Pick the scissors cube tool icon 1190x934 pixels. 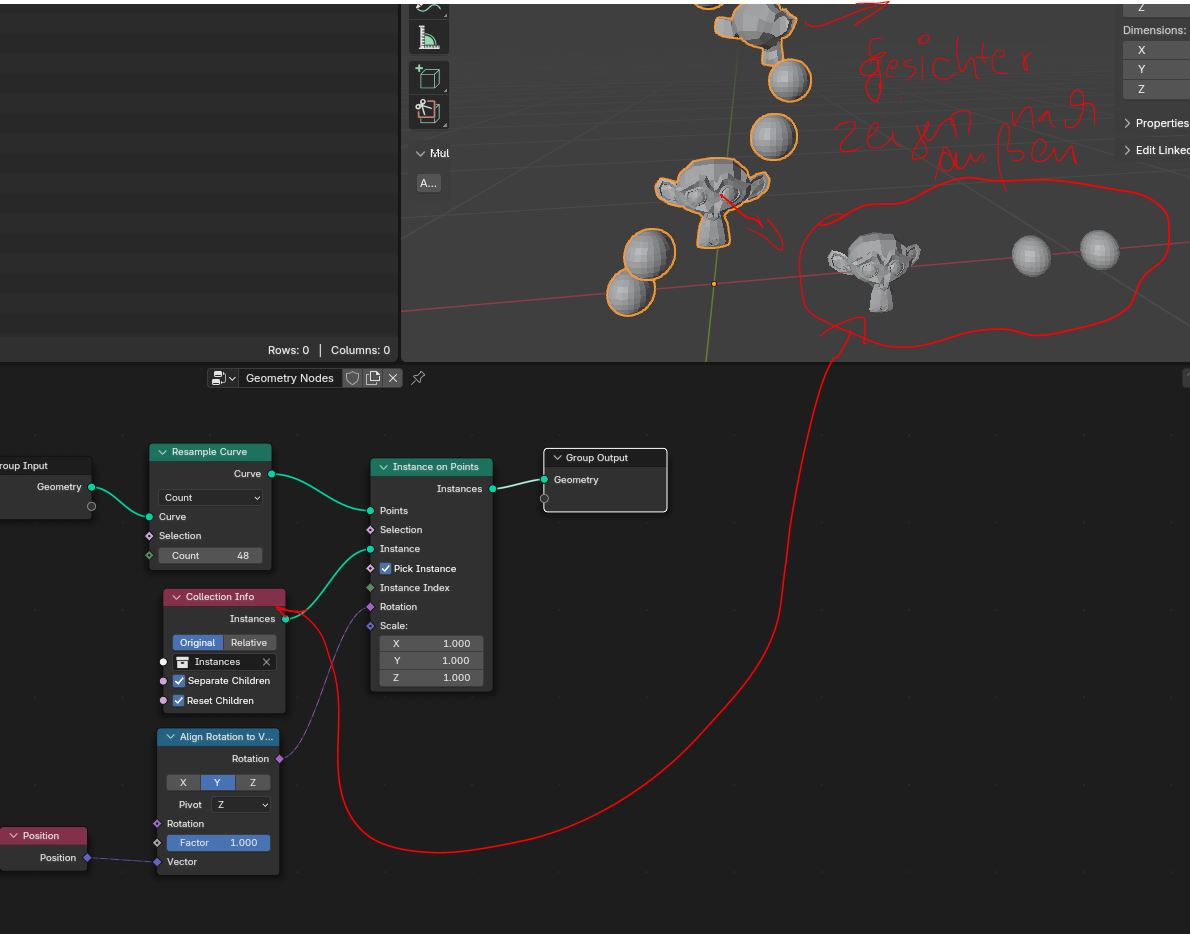pyautogui.click(x=428, y=111)
